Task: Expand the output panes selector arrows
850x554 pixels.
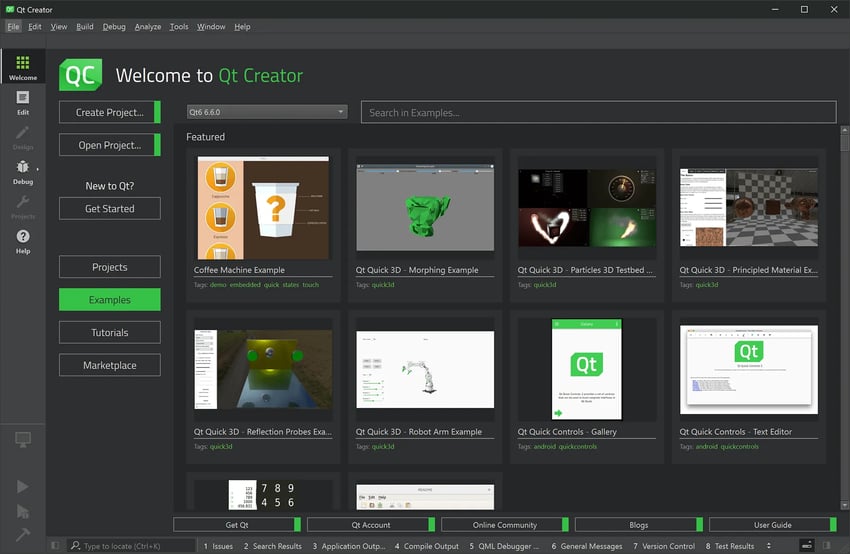Action: point(768,546)
